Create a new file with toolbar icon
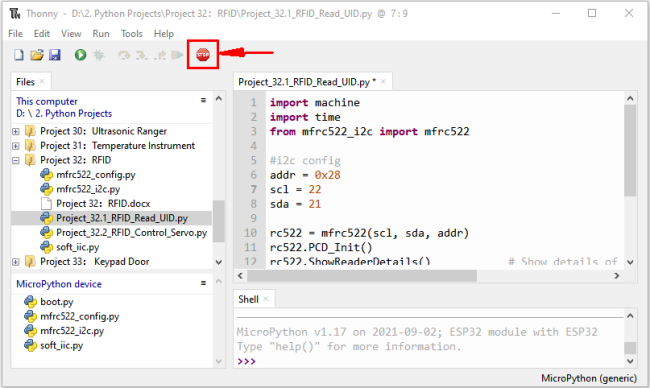The width and height of the screenshot is (650, 388). point(19,55)
